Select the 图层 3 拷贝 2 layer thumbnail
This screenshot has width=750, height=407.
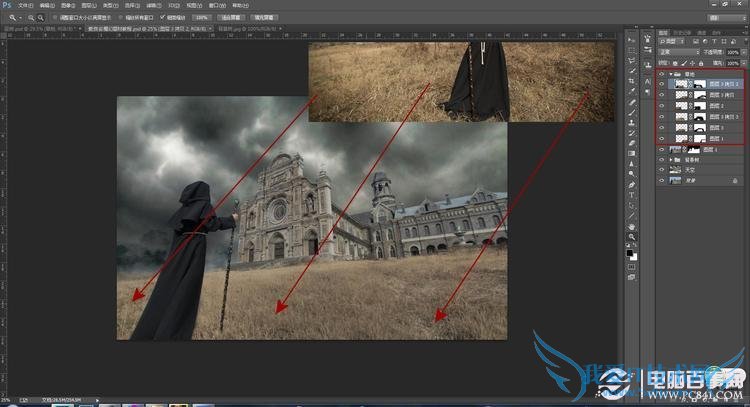(x=680, y=85)
